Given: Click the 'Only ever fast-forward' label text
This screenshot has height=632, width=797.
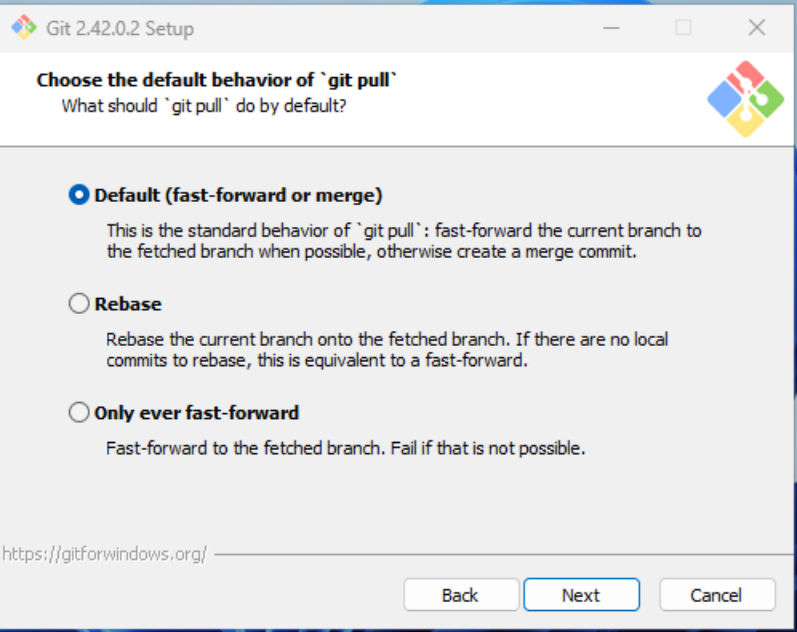Looking at the screenshot, I should coord(197,412).
